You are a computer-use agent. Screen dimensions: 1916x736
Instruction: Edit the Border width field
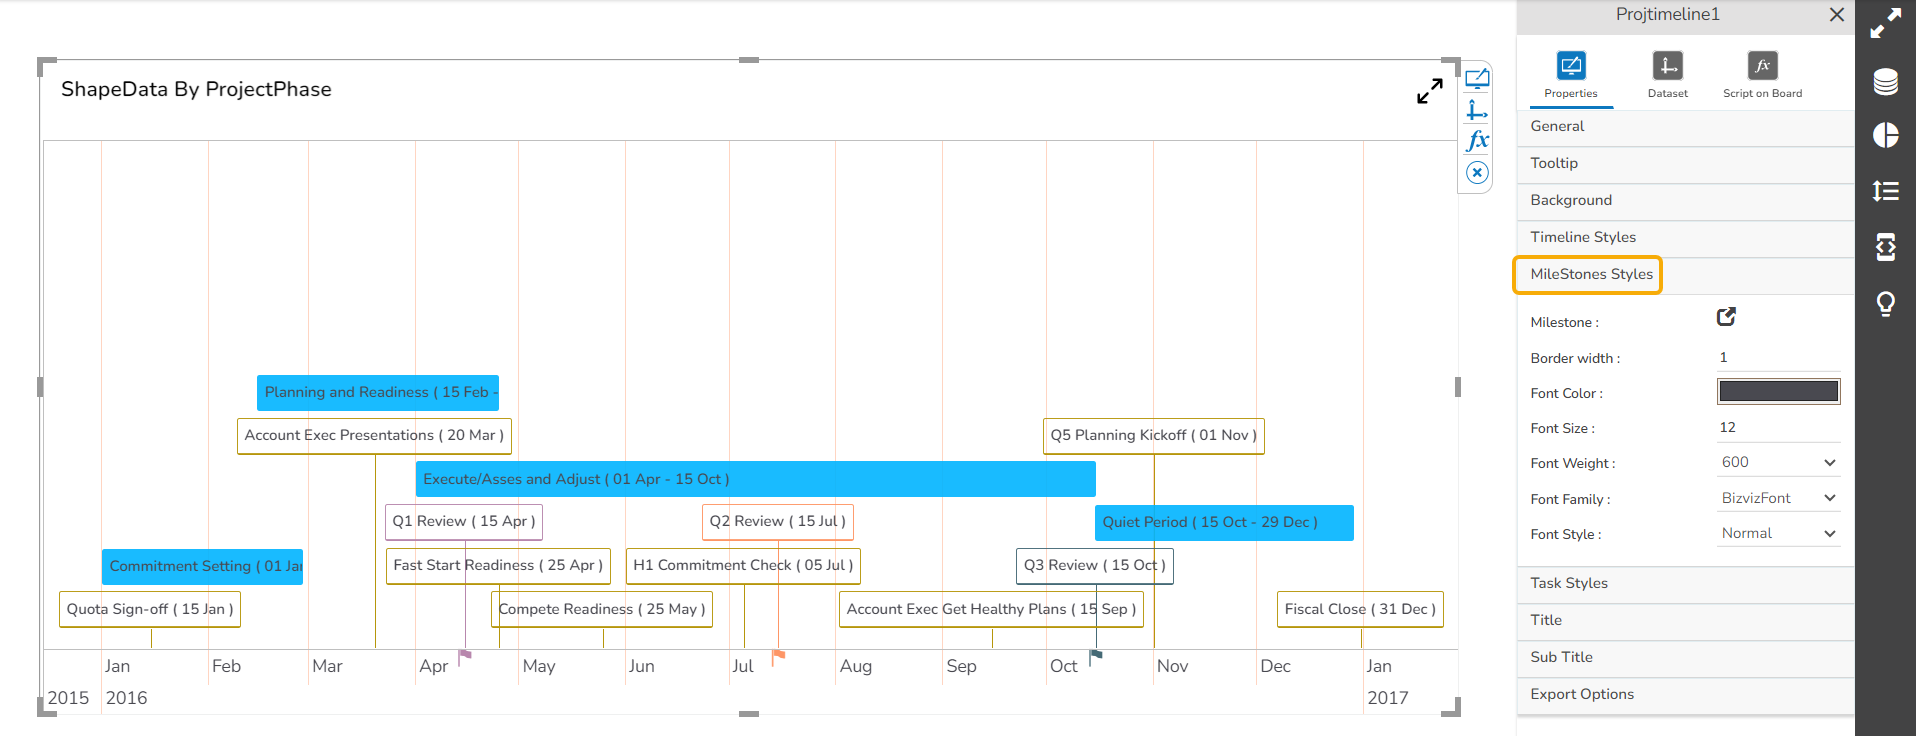click(1778, 357)
